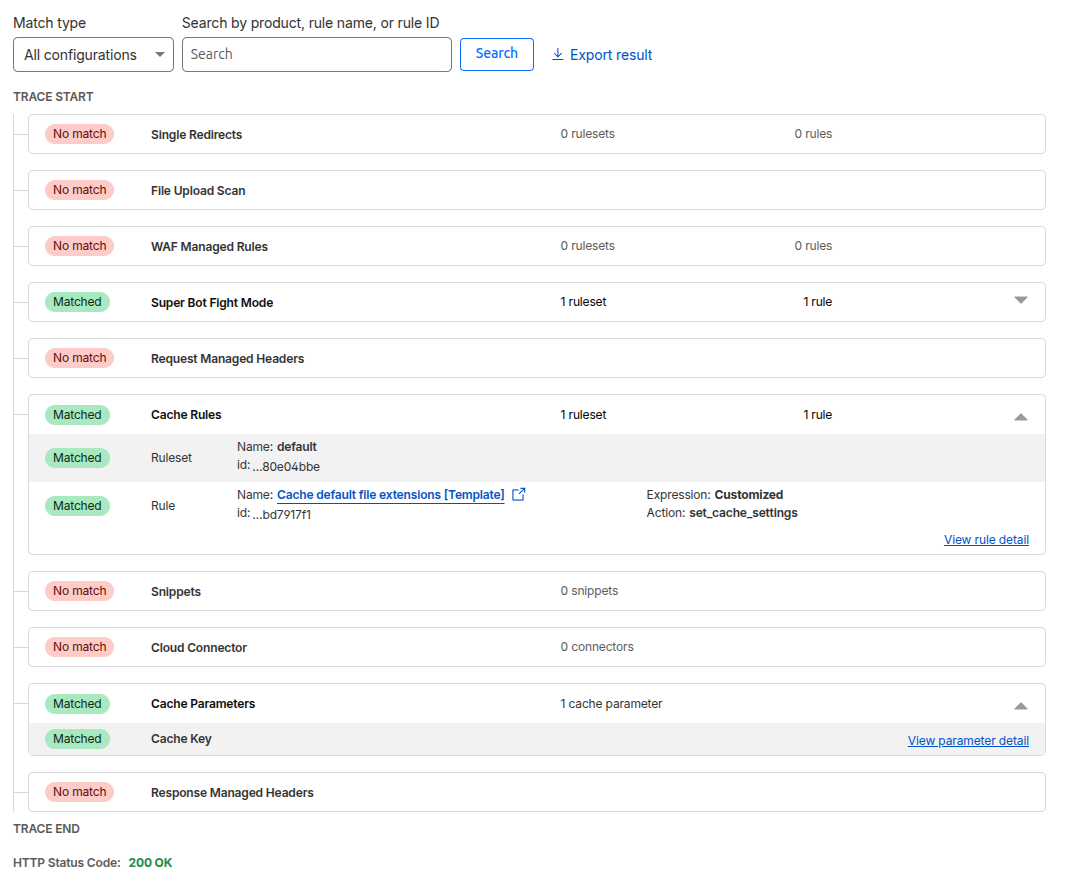Click No match badge on File Upload Scan
Viewport: 1065px width, 873px height.
[79, 190]
